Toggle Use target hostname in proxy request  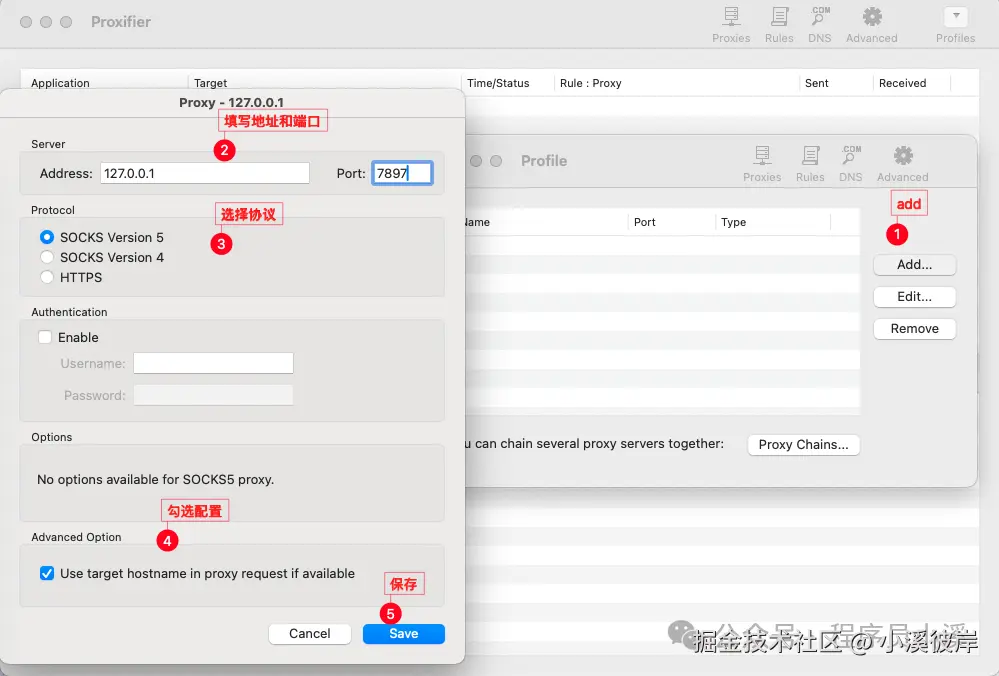pyautogui.click(x=47, y=573)
